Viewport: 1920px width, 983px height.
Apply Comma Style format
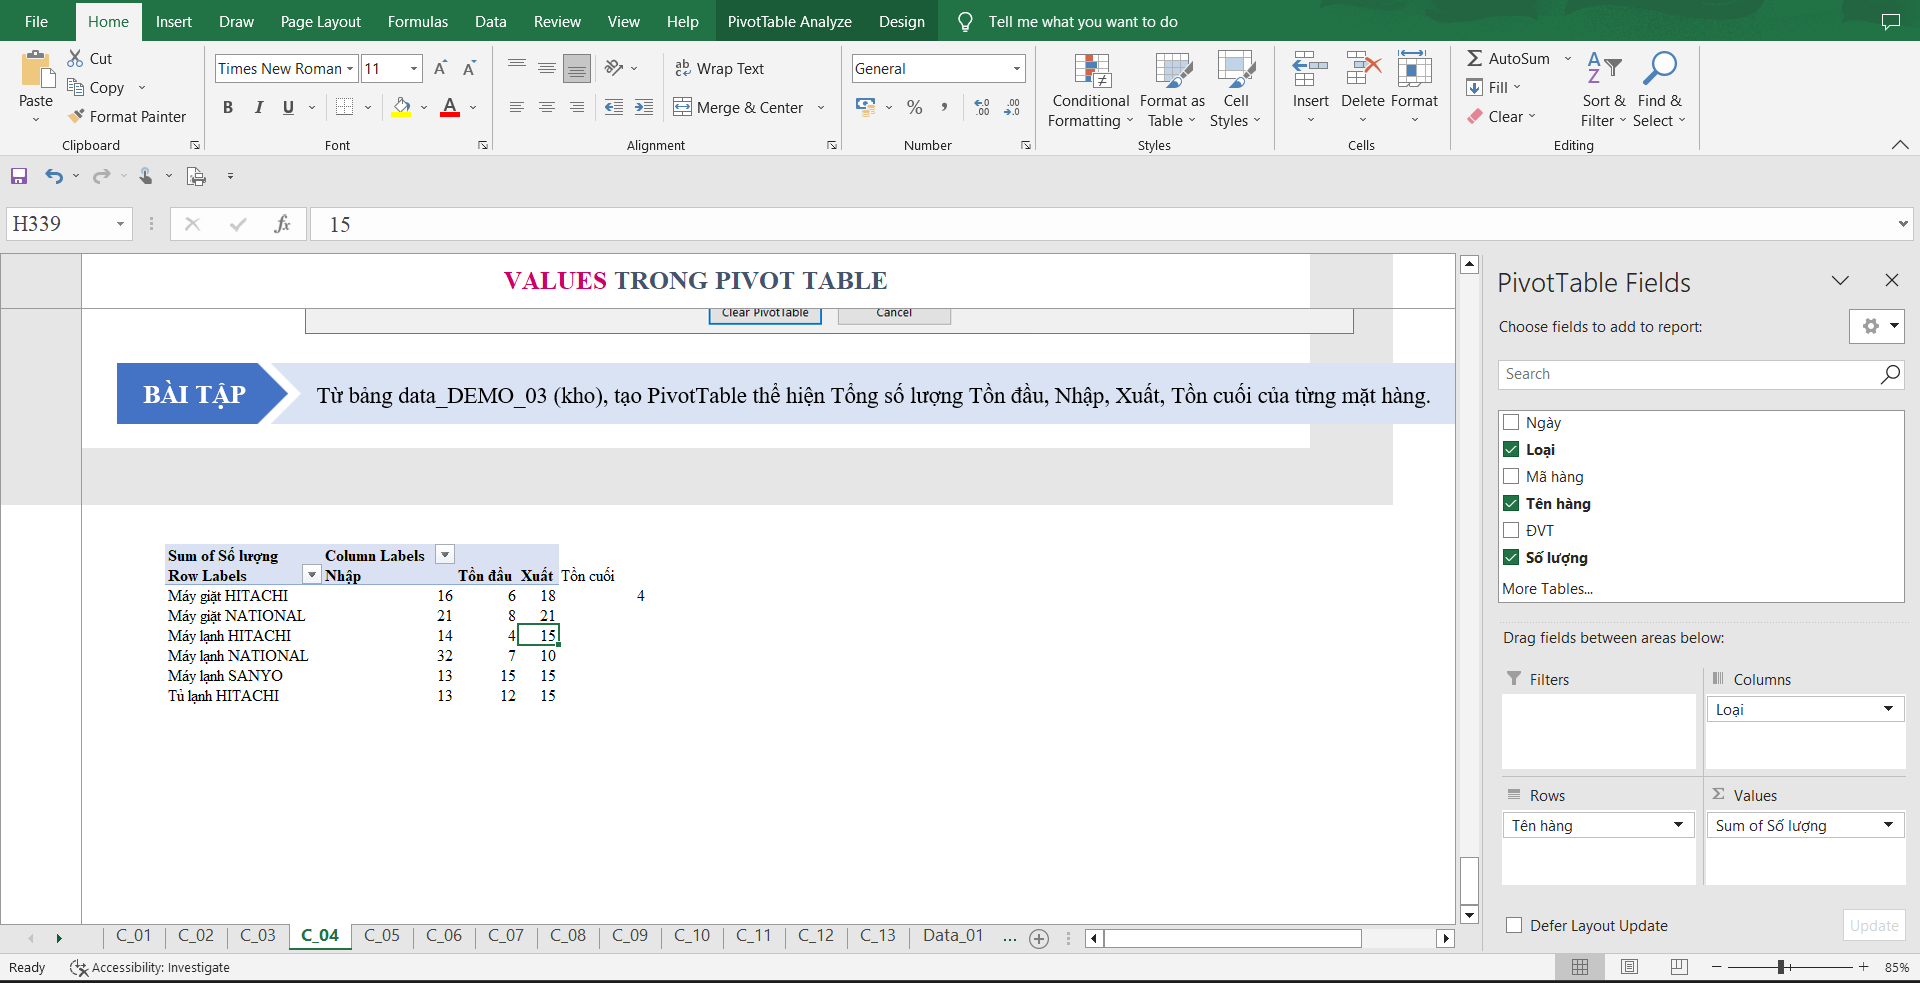pos(944,107)
